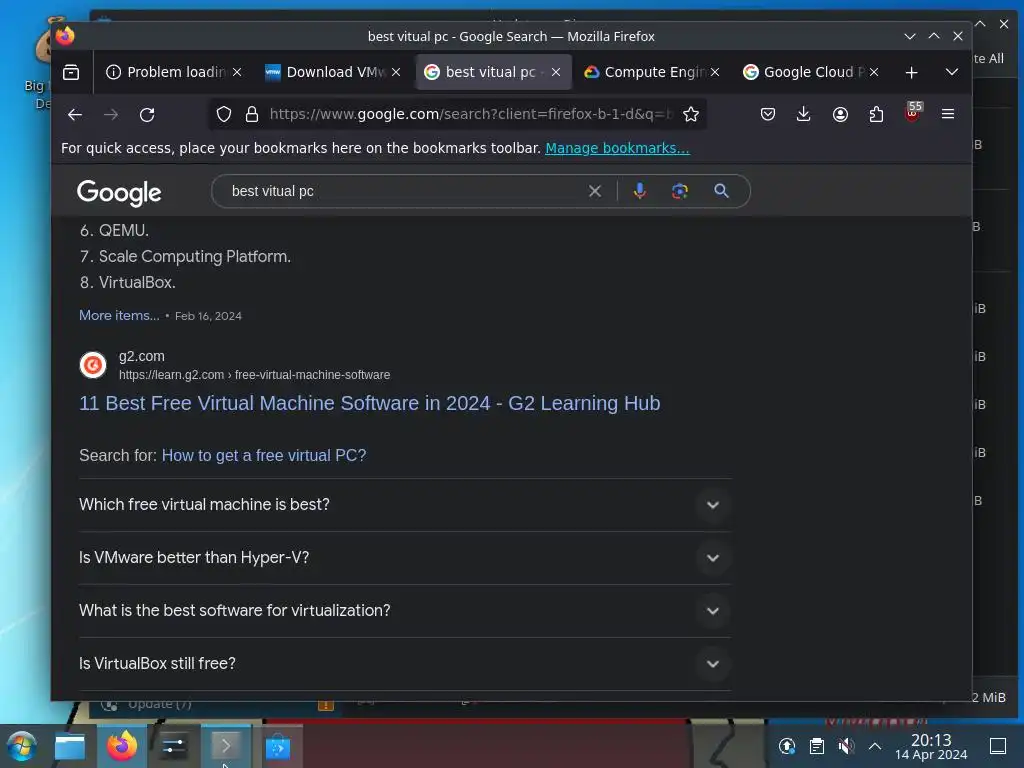1024x768 pixels.
Task: Show hidden system tray icons
Action: (874, 746)
